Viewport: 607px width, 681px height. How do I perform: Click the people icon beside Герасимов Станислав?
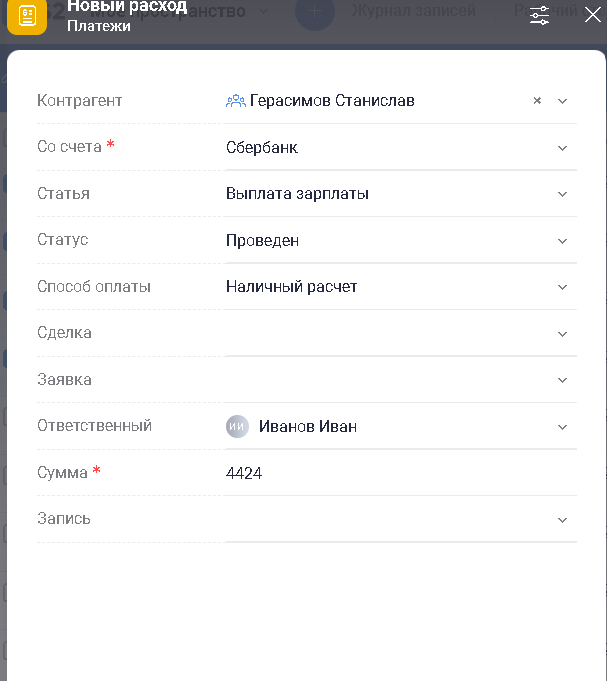236,101
